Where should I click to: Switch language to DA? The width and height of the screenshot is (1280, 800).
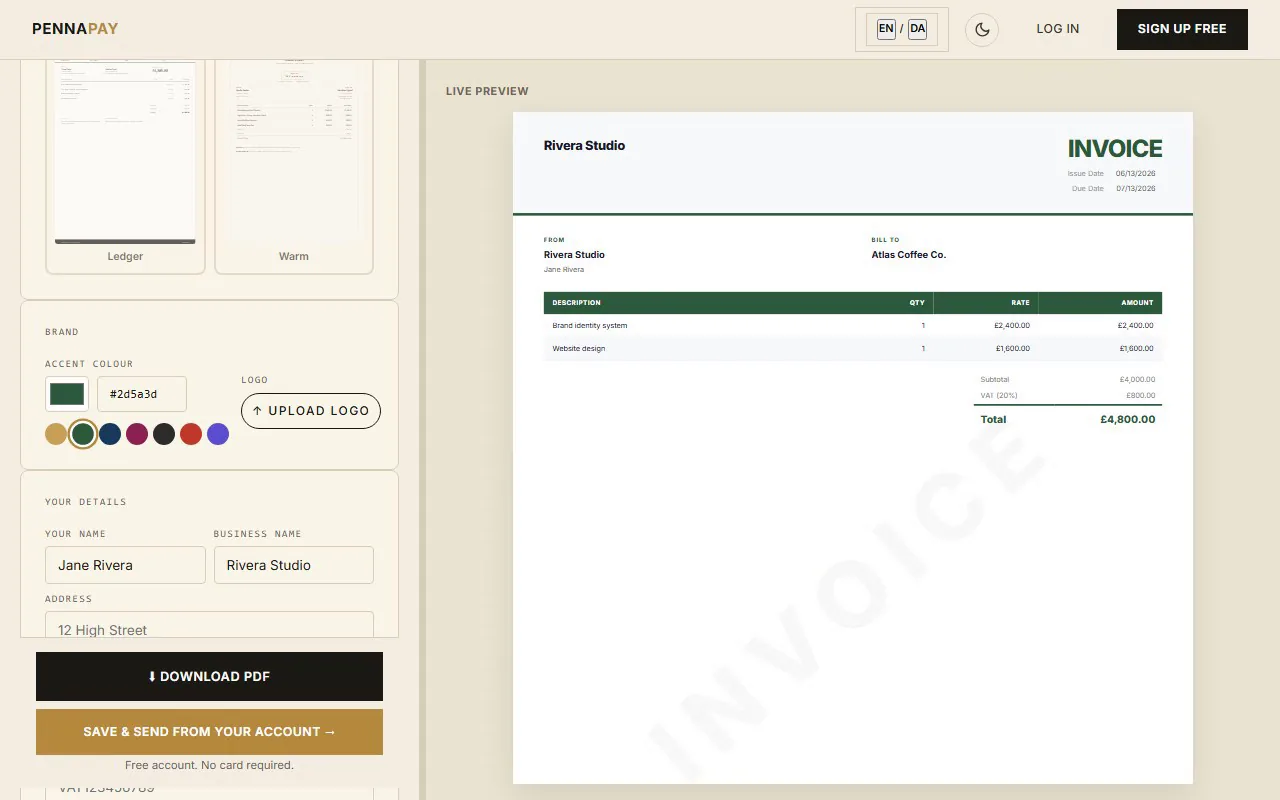[917, 29]
